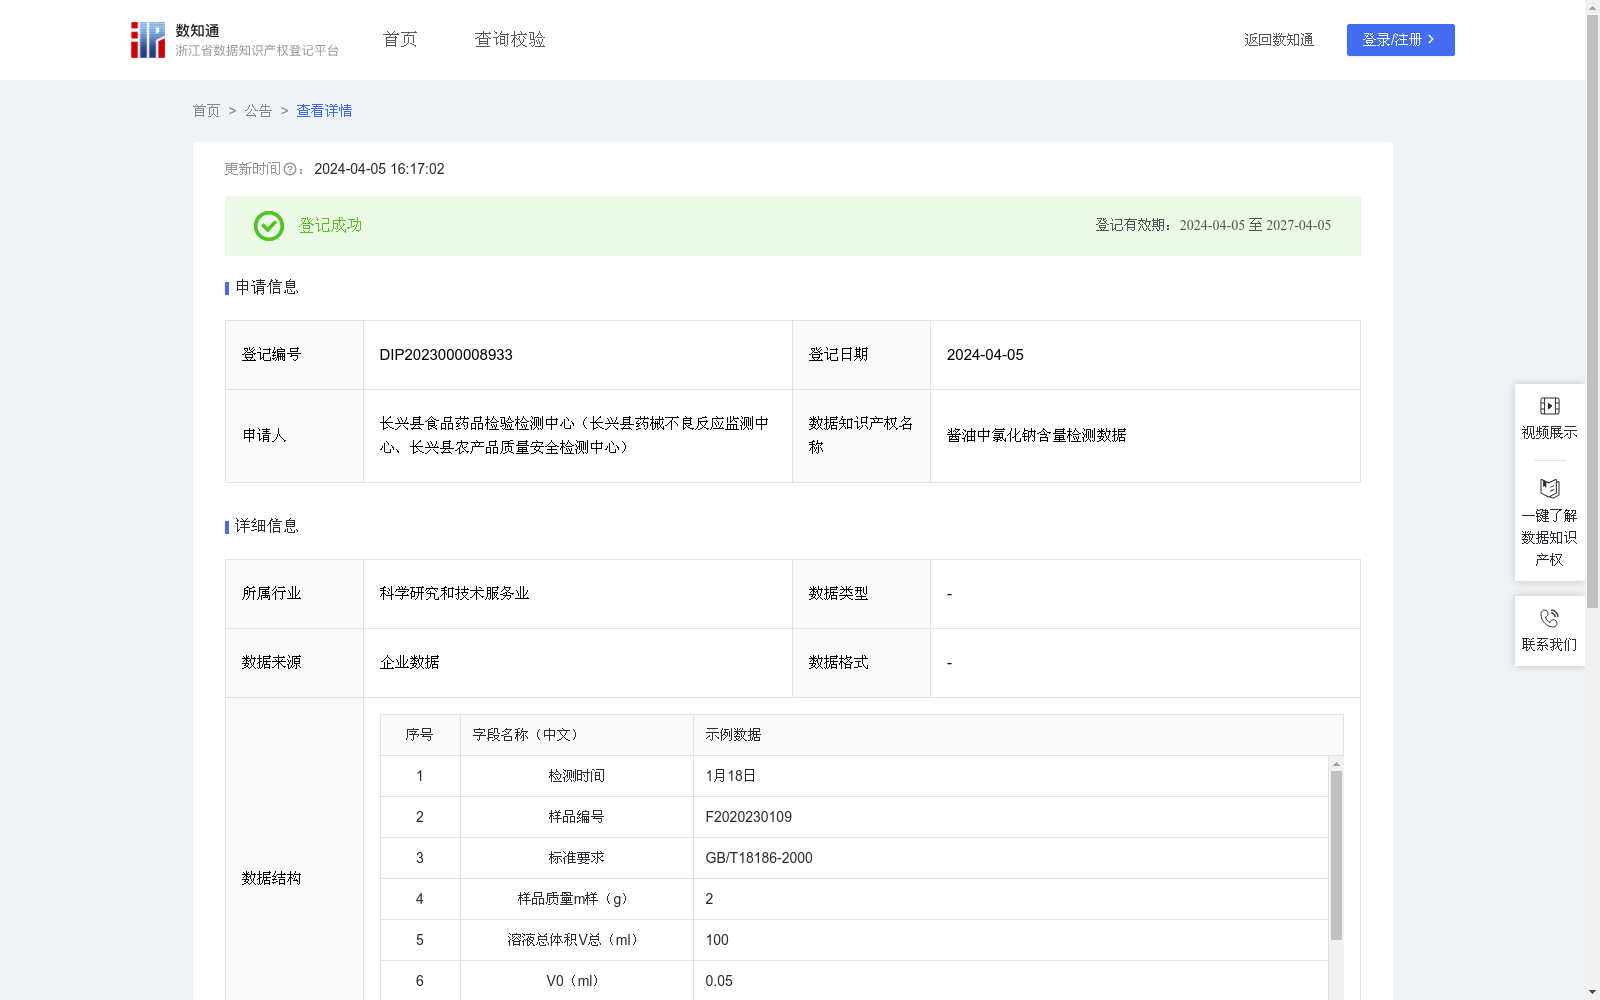Click the GB/T18186-2000 standard value

(759, 858)
